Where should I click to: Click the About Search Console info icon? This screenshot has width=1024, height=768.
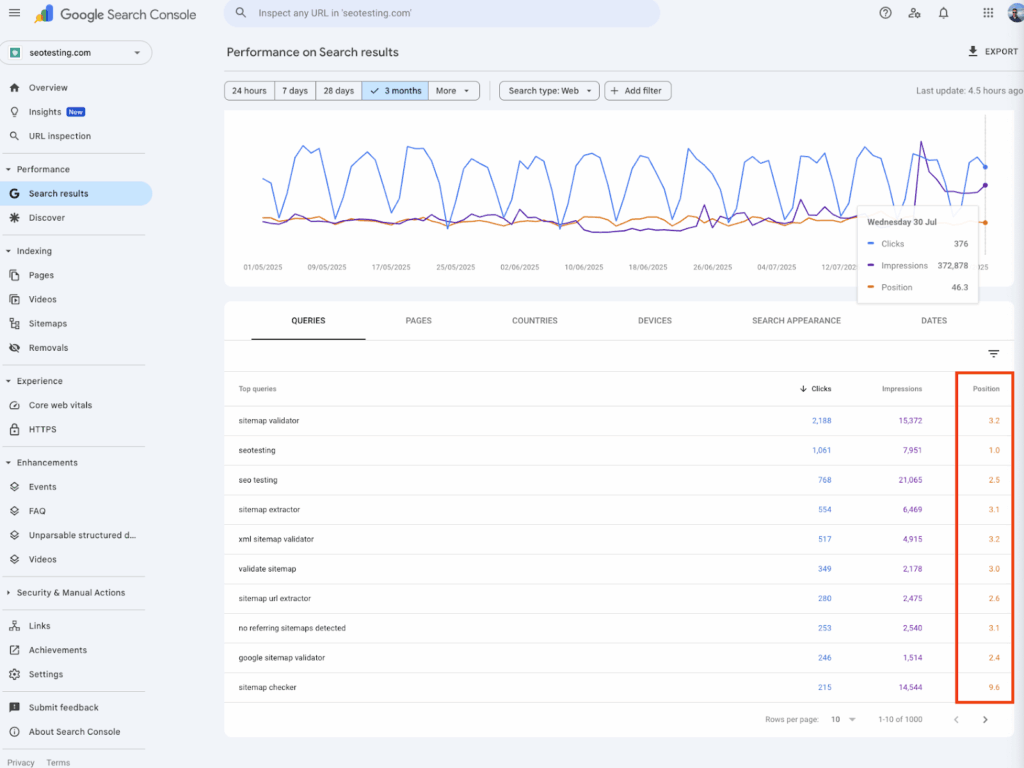(14, 731)
